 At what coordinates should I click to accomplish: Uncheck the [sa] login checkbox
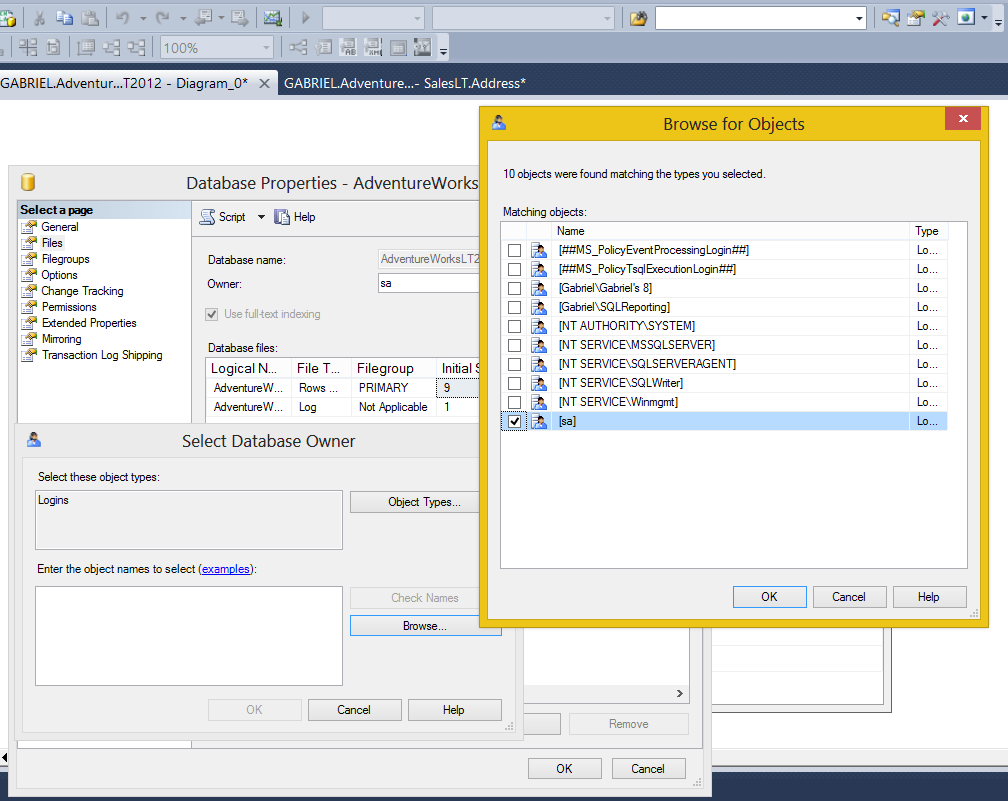[514, 421]
